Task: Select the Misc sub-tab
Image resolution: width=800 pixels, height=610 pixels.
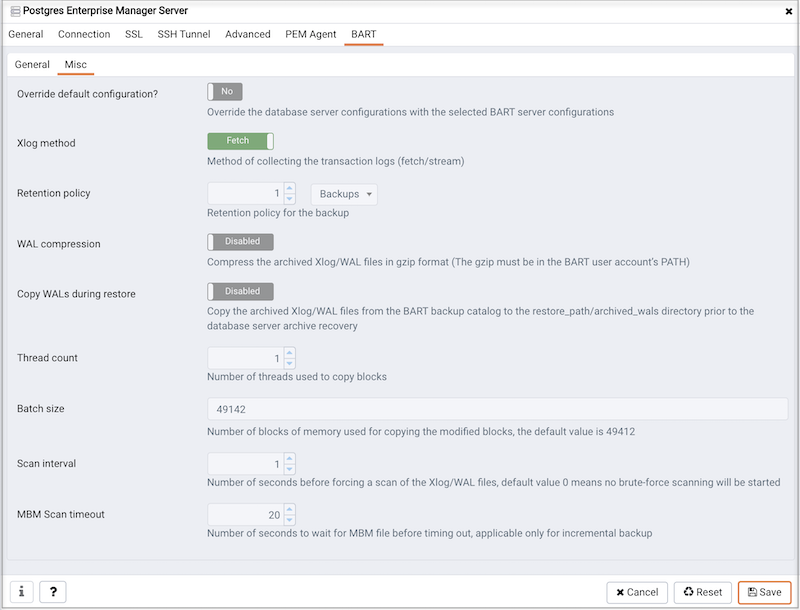Action: (76, 65)
